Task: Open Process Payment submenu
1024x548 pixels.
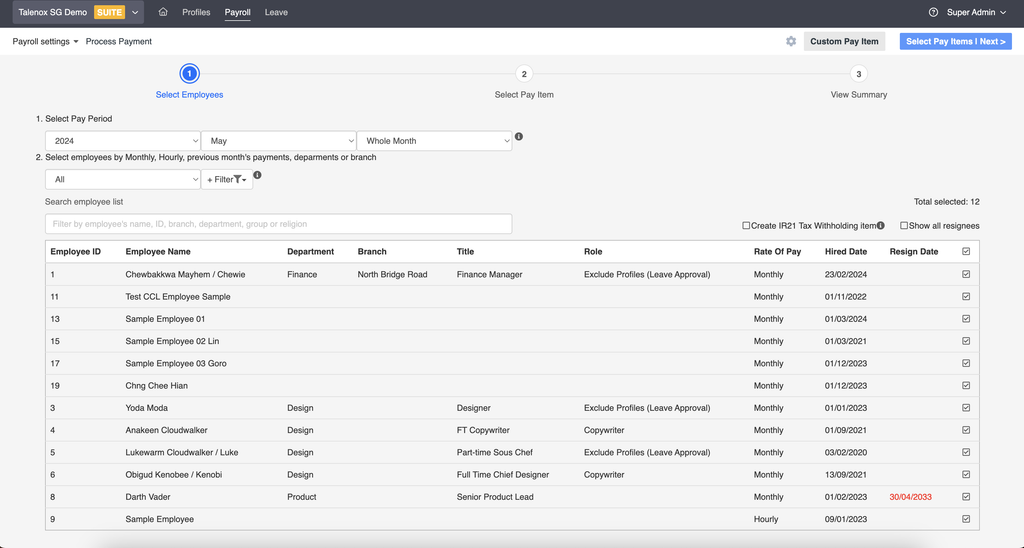Action: click(118, 41)
